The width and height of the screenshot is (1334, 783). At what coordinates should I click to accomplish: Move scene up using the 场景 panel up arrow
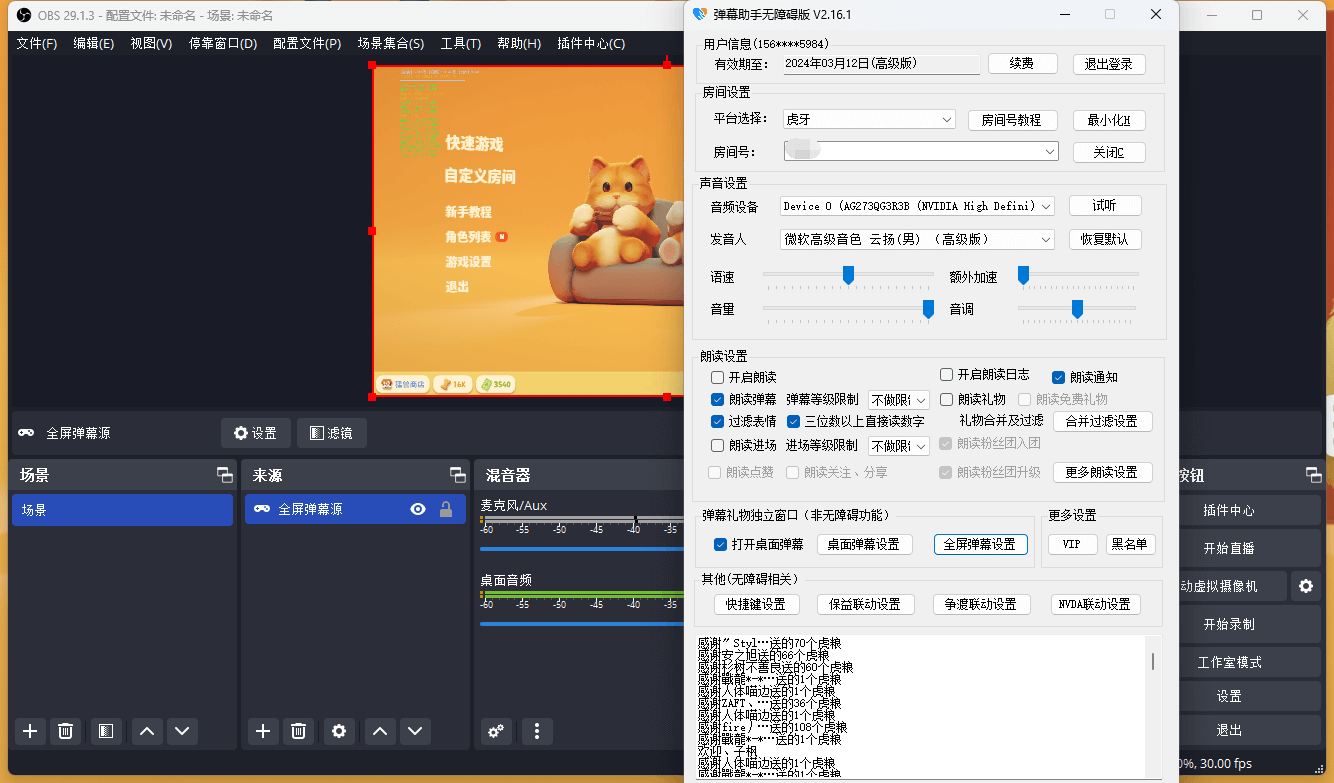pyautogui.click(x=147, y=731)
